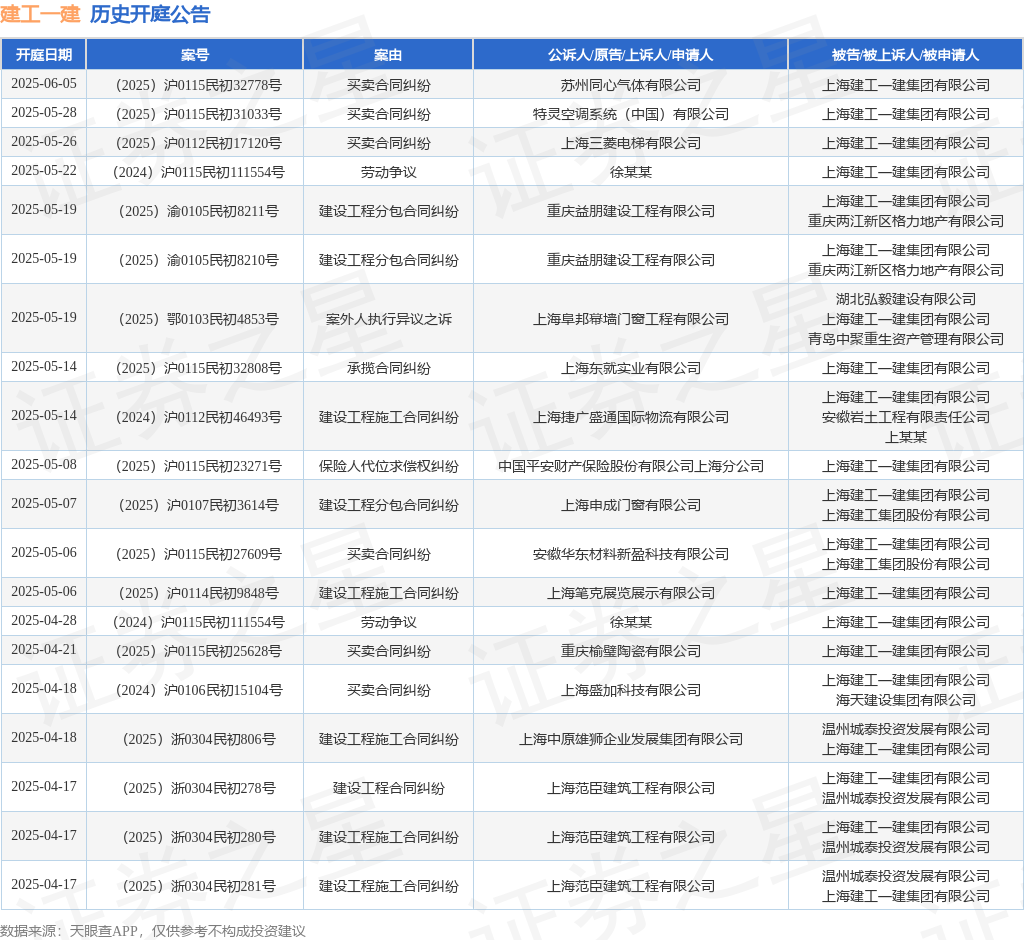Click plaintiff 上海捷广盛通国际物流有限公司

click(x=630, y=417)
